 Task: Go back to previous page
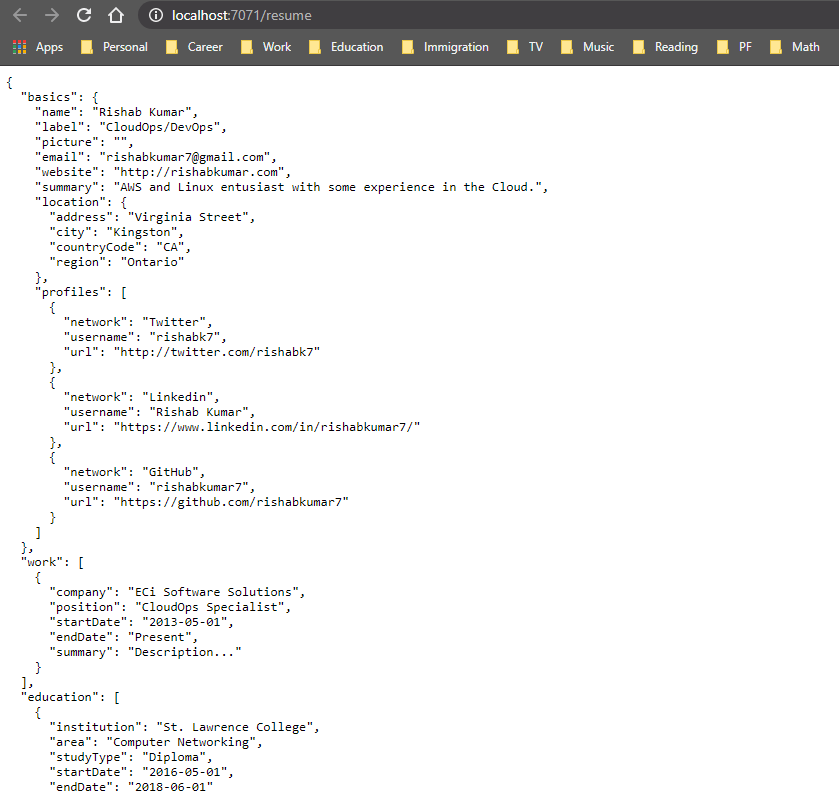(20, 16)
